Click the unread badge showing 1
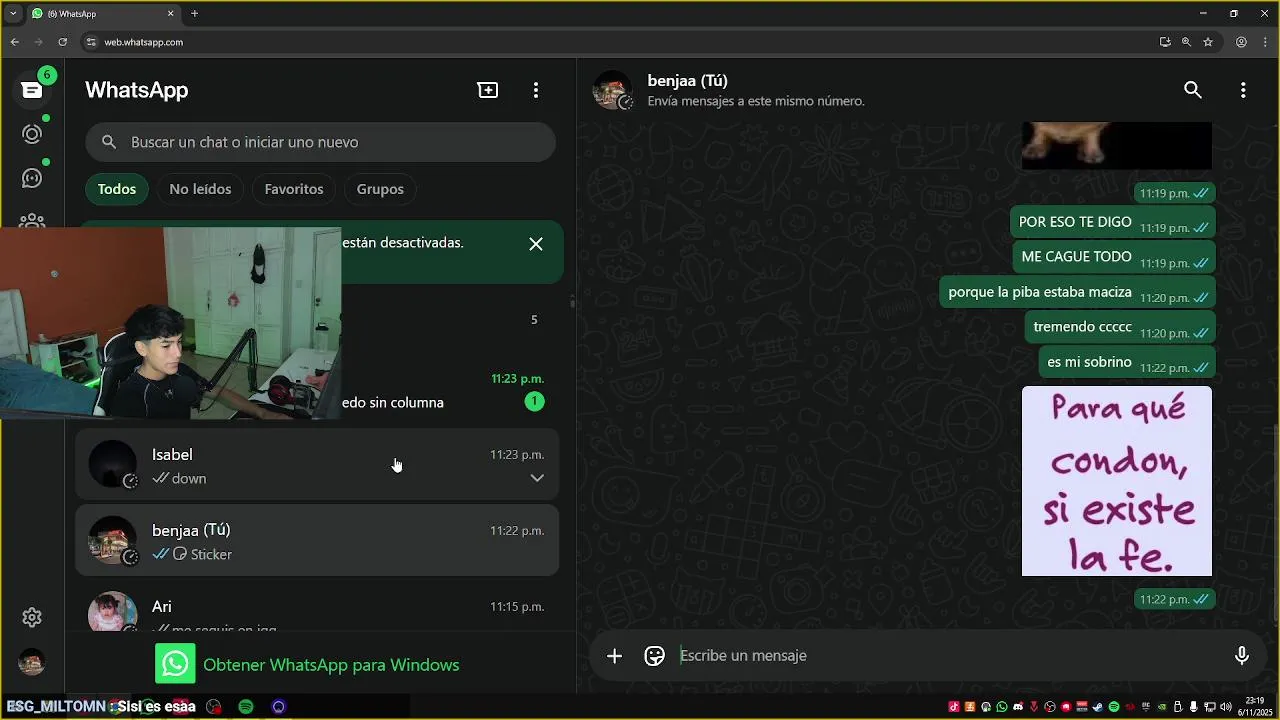The image size is (1280, 720). click(x=534, y=401)
